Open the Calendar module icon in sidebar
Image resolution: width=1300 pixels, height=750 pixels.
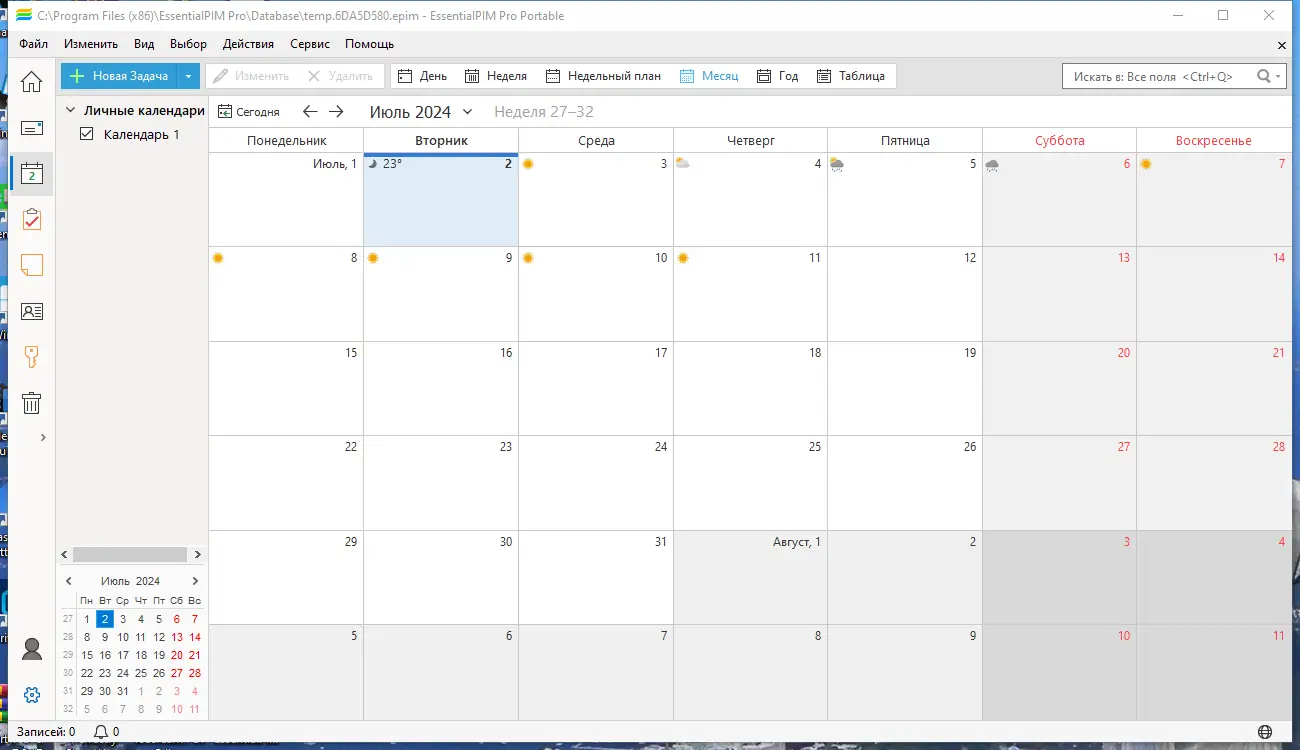pos(32,174)
